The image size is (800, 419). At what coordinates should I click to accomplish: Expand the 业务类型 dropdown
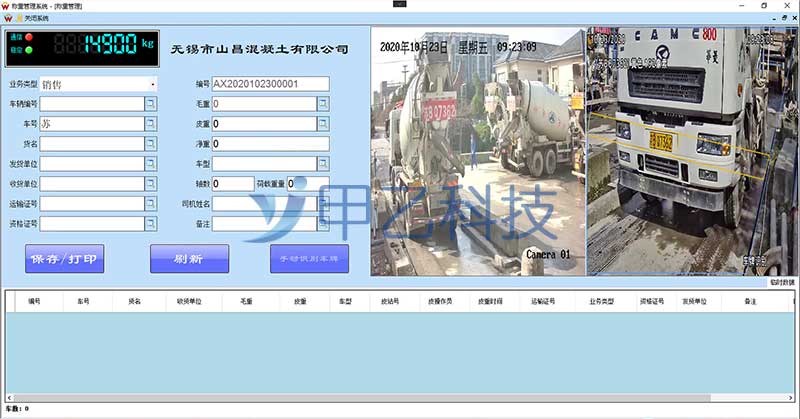pos(152,84)
